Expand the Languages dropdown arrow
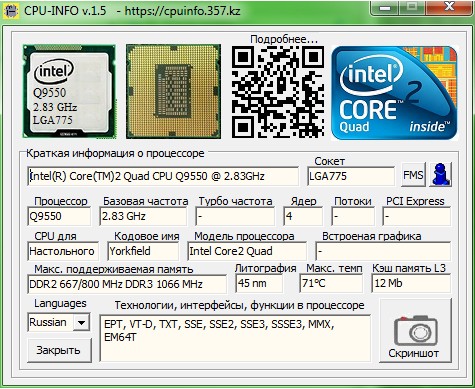 (x=81, y=322)
